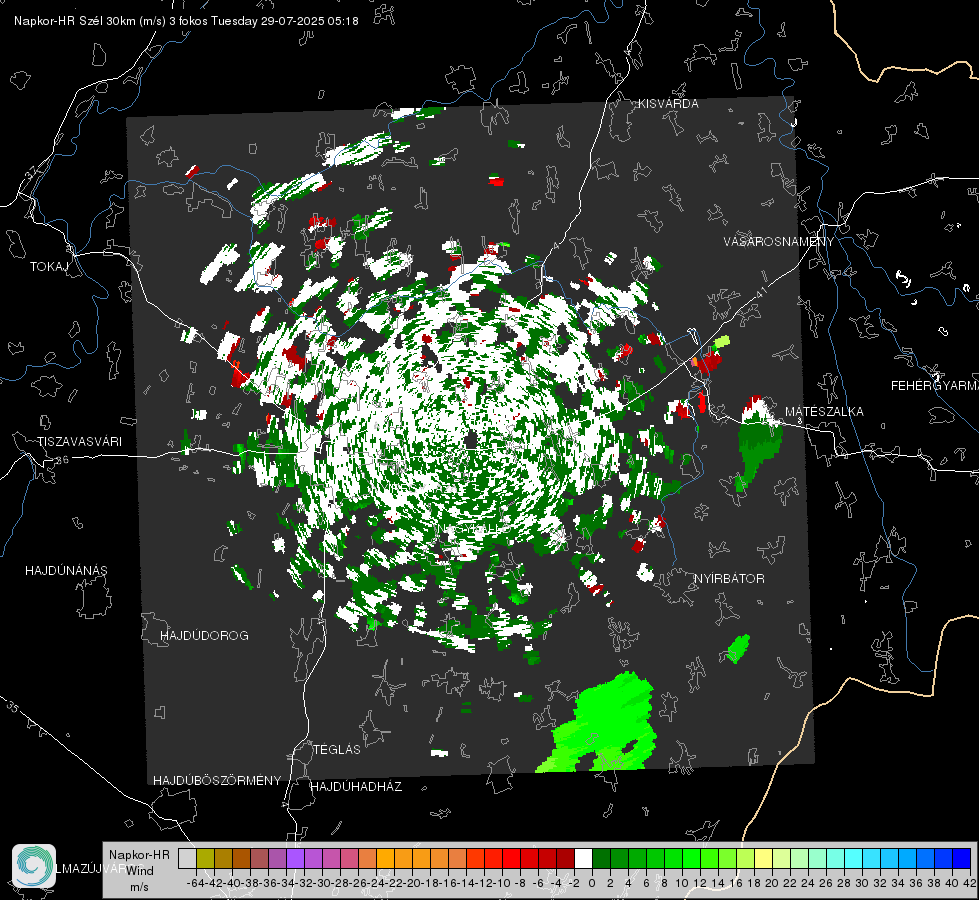Click road number 41 label
Screen dimensions: 979x900
[x=760, y=292]
